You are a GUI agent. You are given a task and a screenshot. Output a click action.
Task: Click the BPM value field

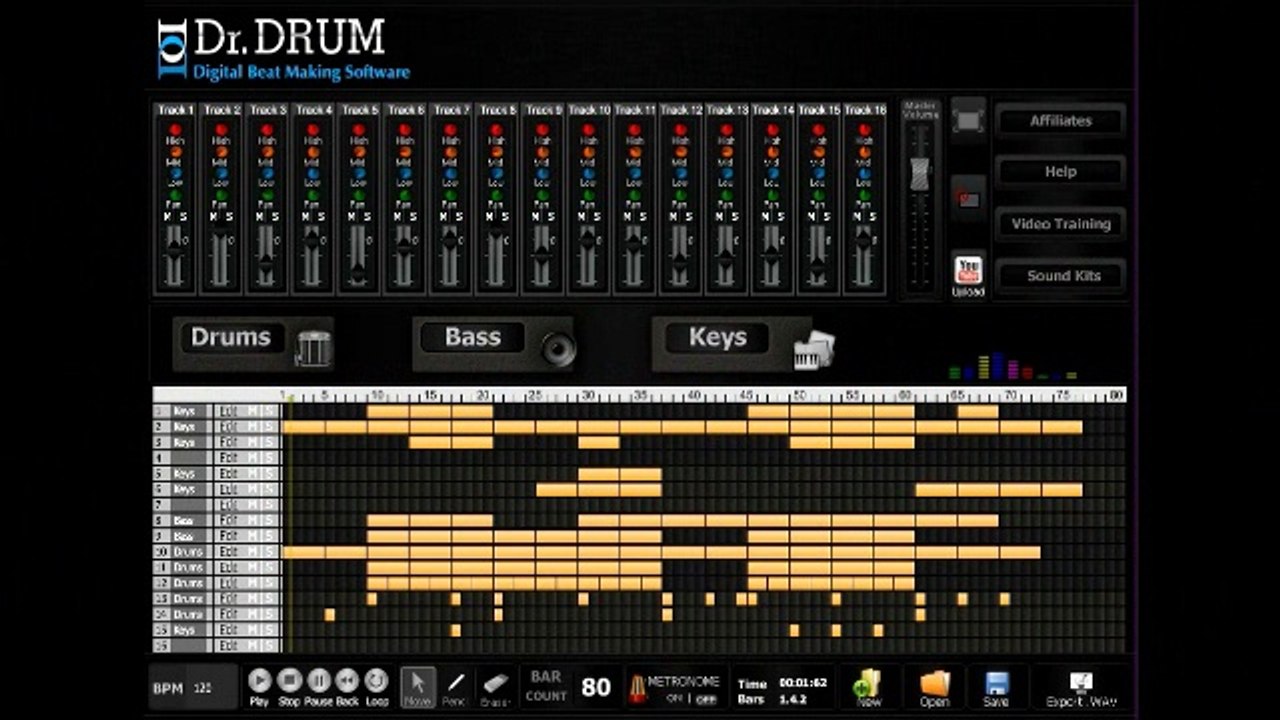203,688
